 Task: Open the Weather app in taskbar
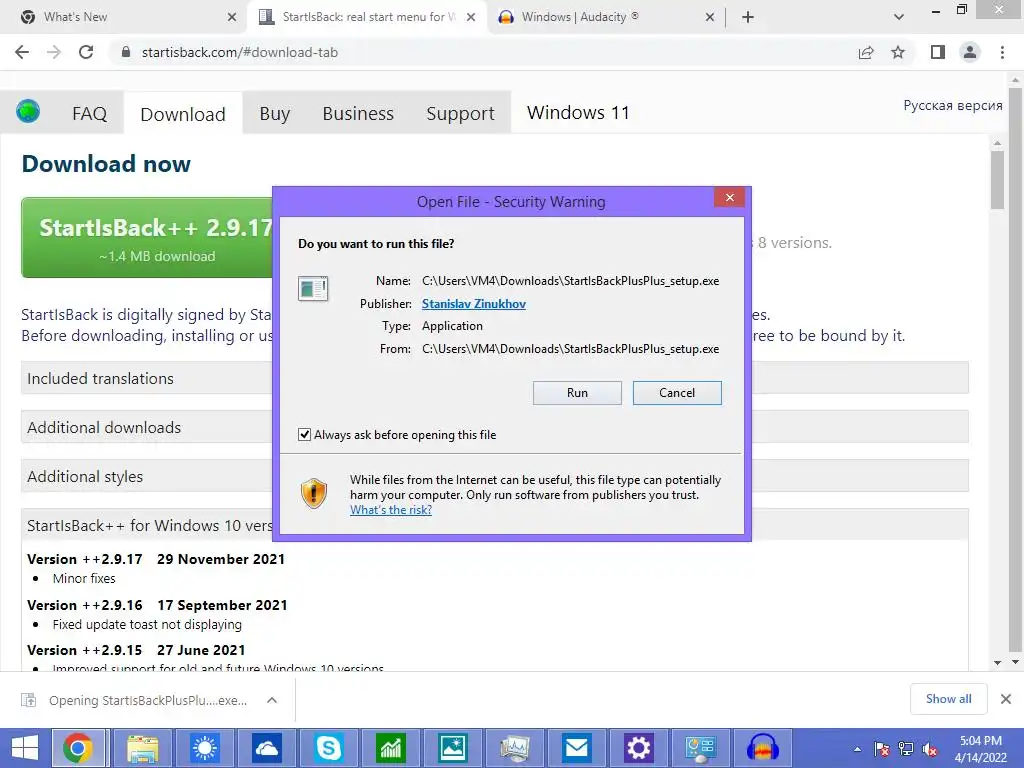point(204,748)
